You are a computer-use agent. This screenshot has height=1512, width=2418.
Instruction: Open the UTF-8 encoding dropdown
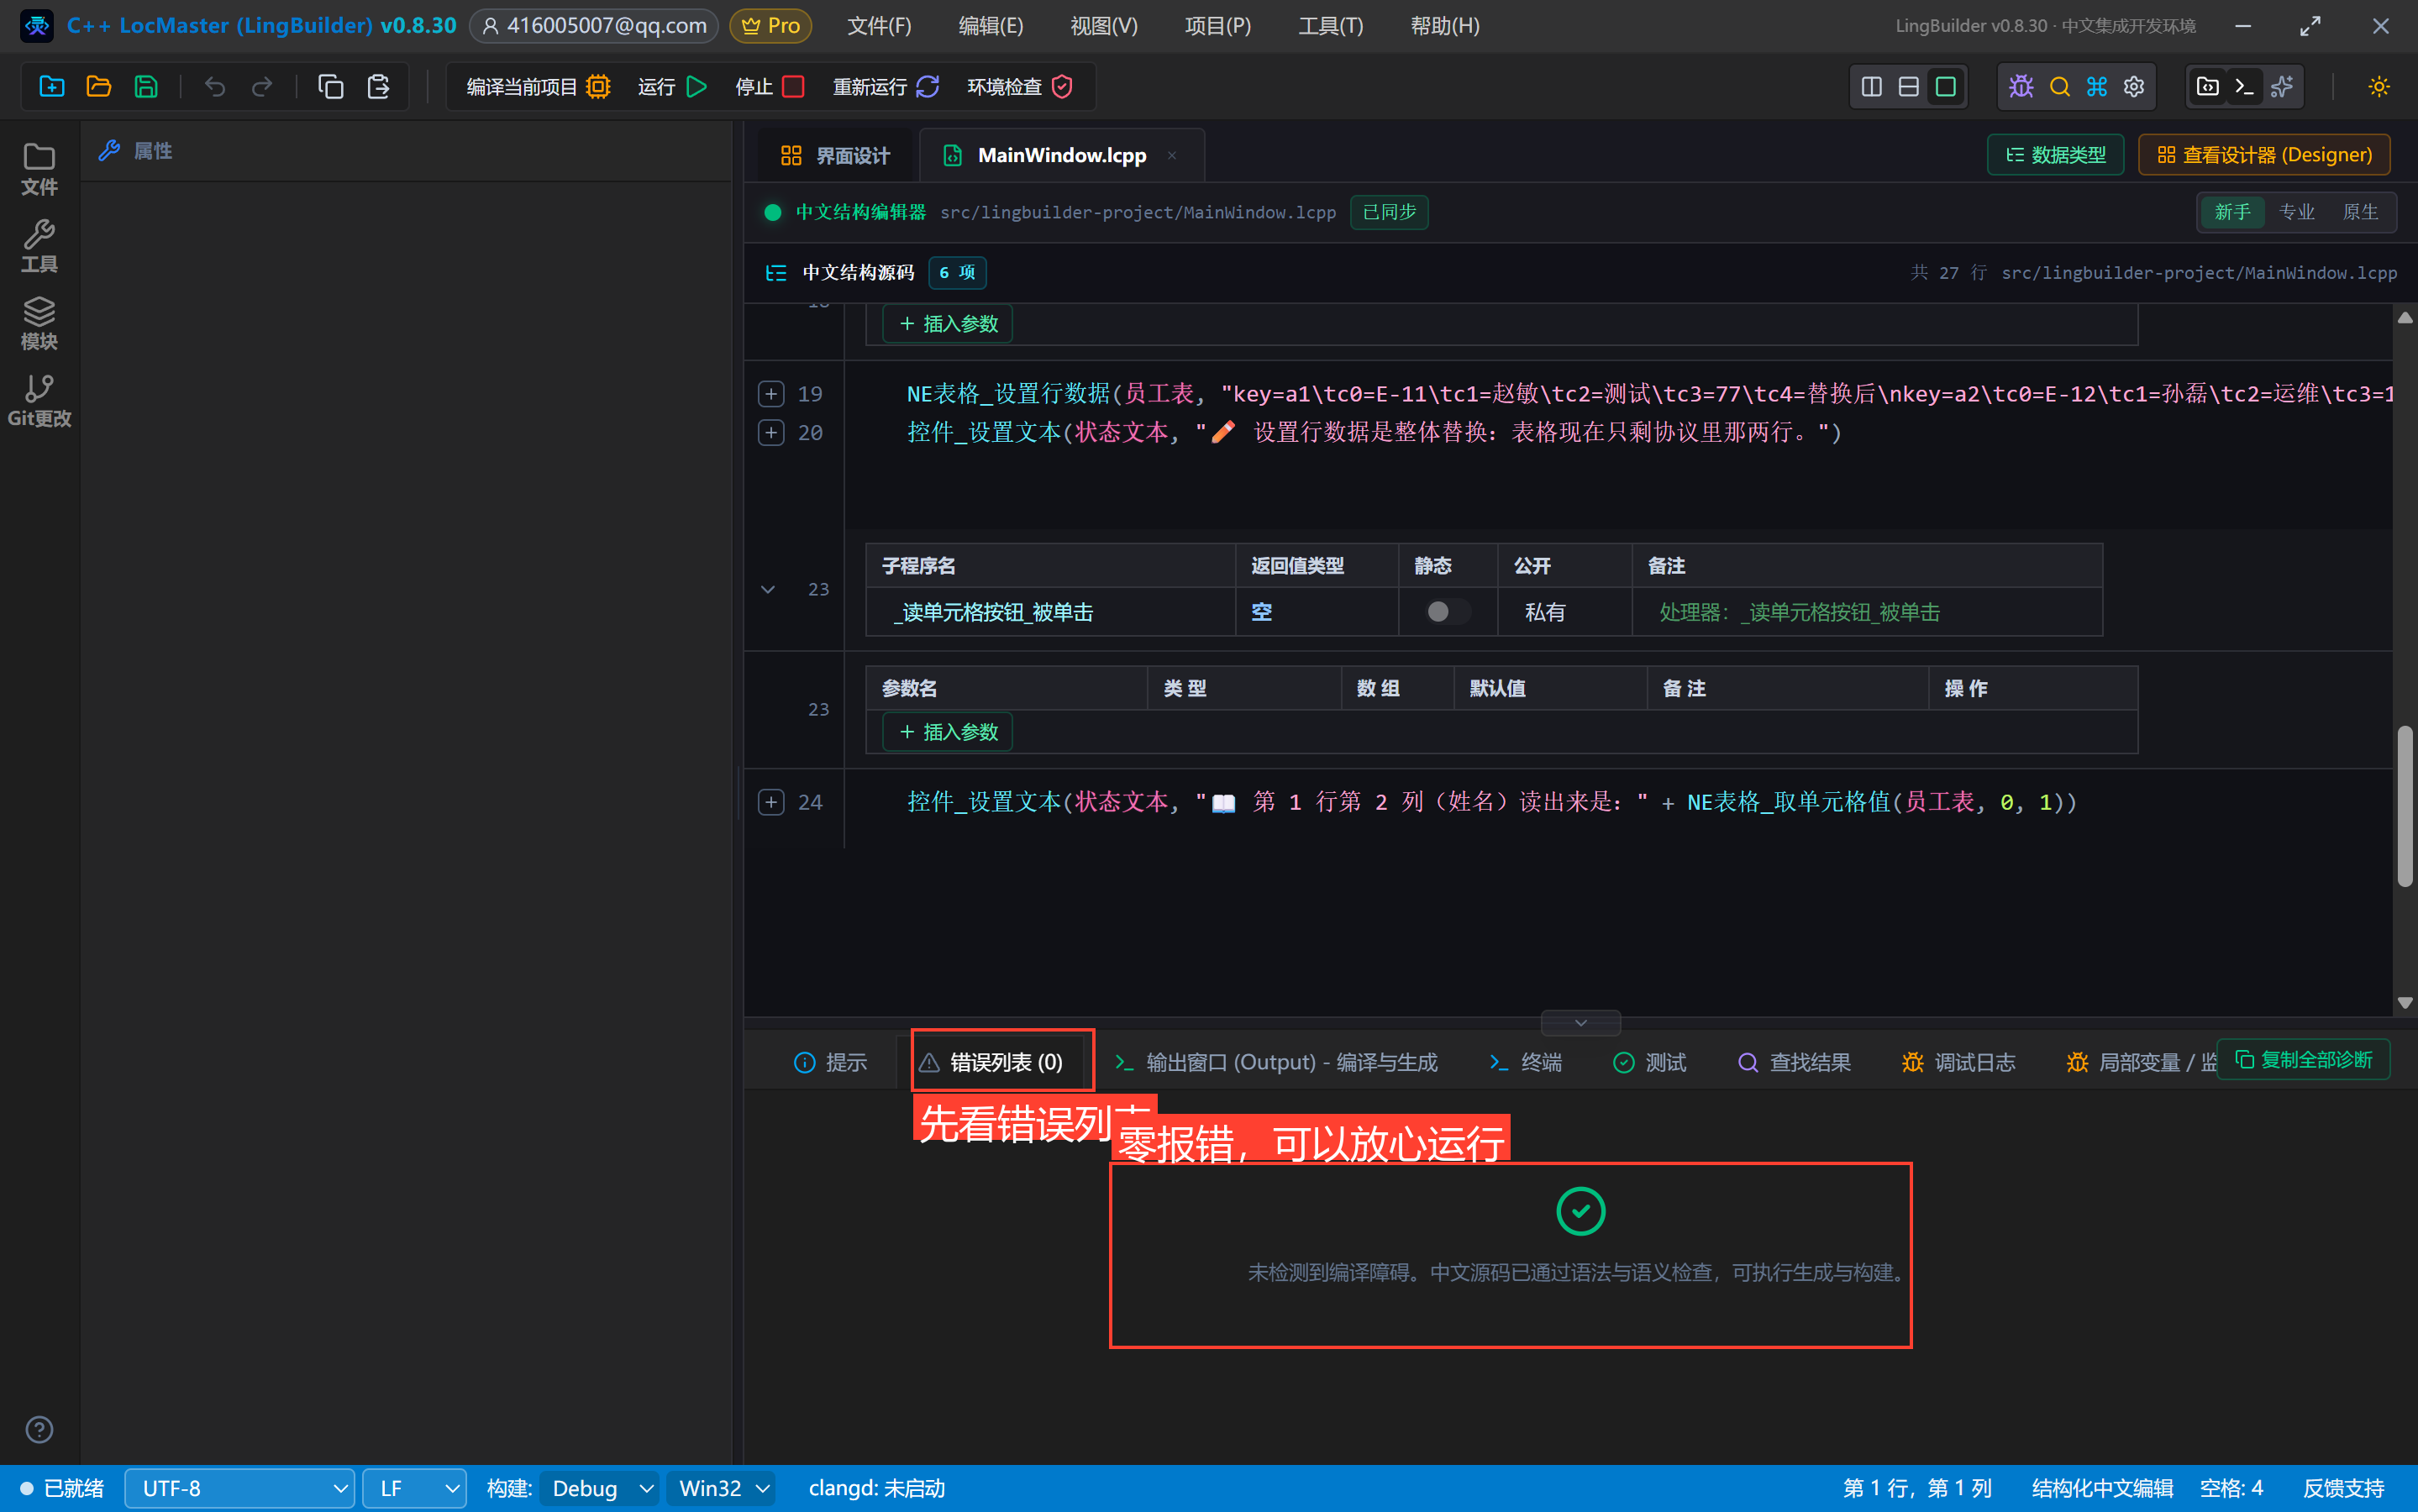tap(240, 1488)
